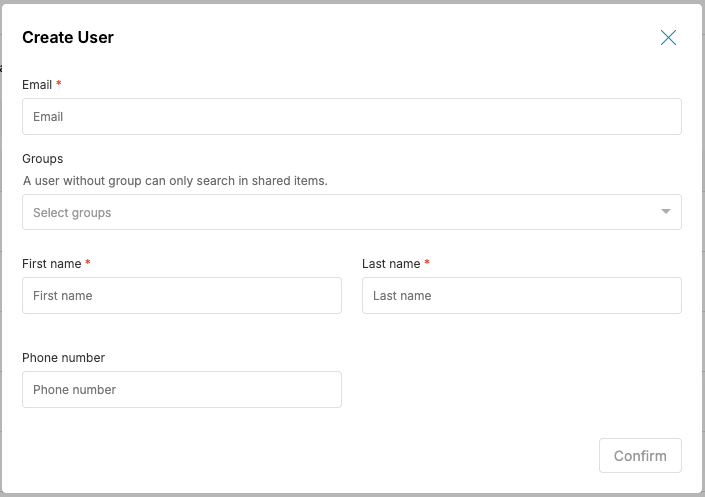The height and width of the screenshot is (497, 705).
Task: Click empty space right of Phone number field
Action: click(520, 390)
